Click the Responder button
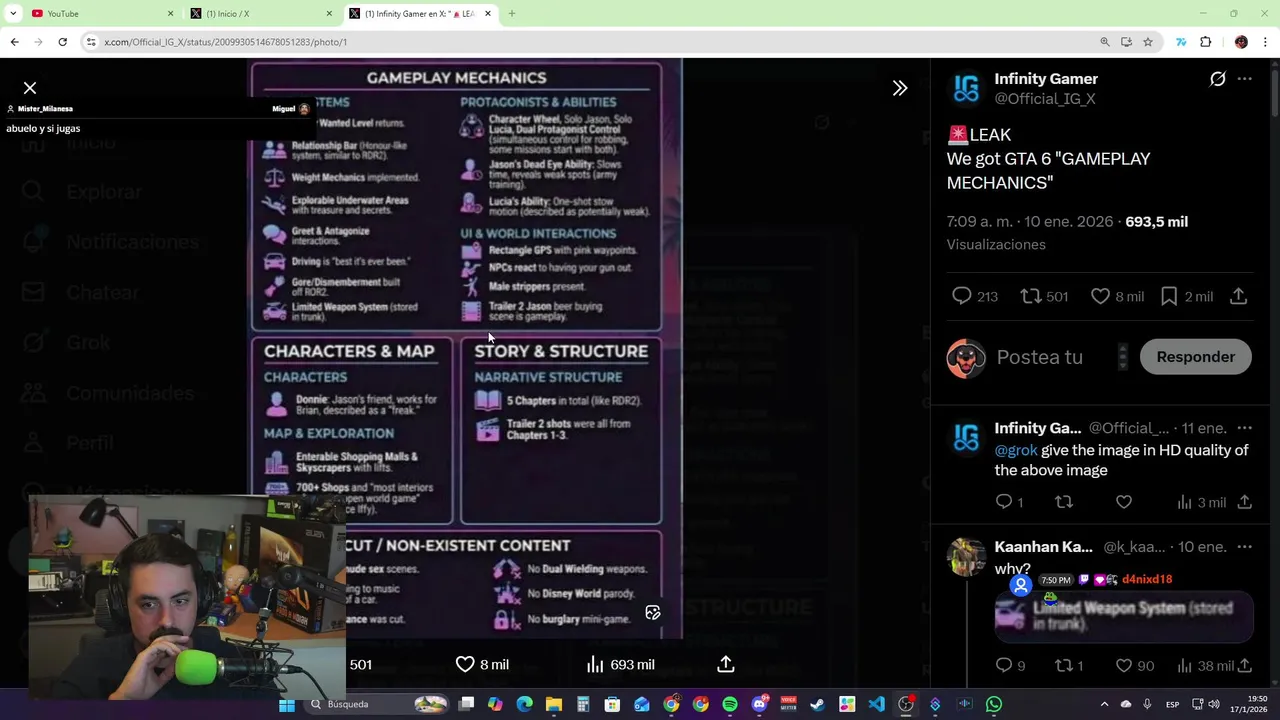The width and height of the screenshot is (1280, 720). (x=1195, y=357)
